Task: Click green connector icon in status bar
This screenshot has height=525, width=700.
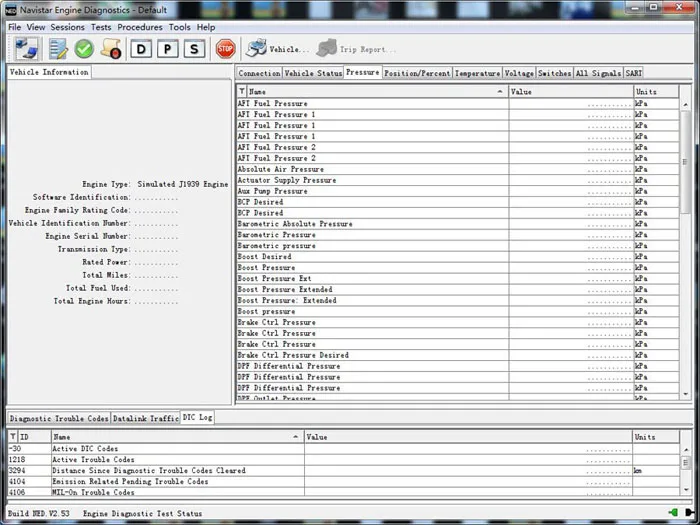Action: pos(673,512)
